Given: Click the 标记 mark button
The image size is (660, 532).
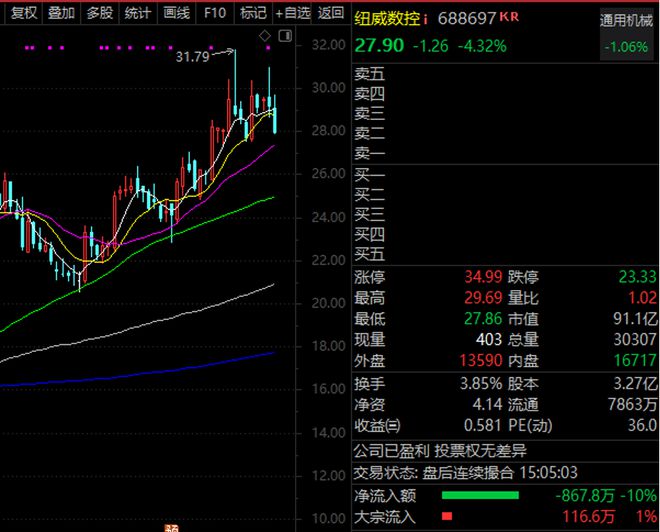Looking at the screenshot, I should (x=253, y=13).
